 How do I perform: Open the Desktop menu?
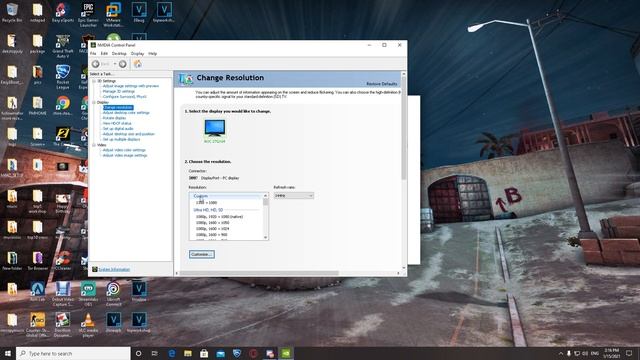click(x=119, y=53)
